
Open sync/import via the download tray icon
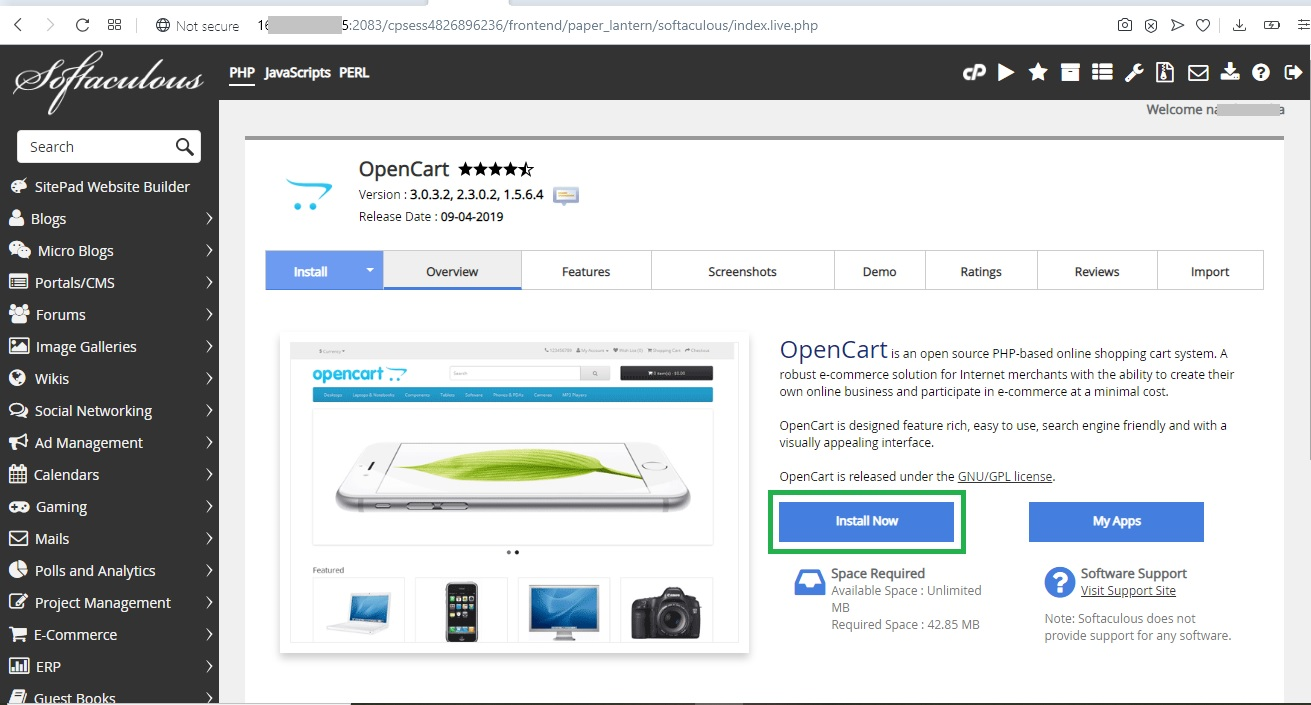(1230, 72)
